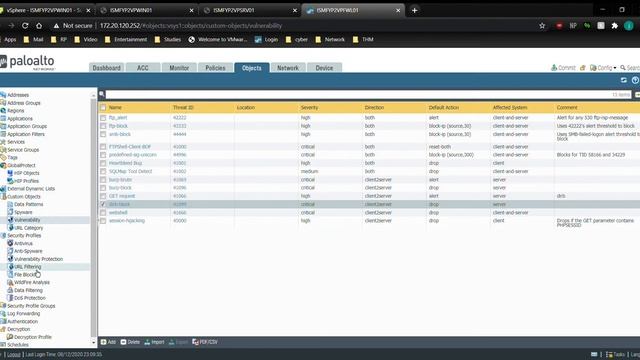640x360 pixels.
Task: Check the ftp-block row checkbox
Action: tap(103, 126)
